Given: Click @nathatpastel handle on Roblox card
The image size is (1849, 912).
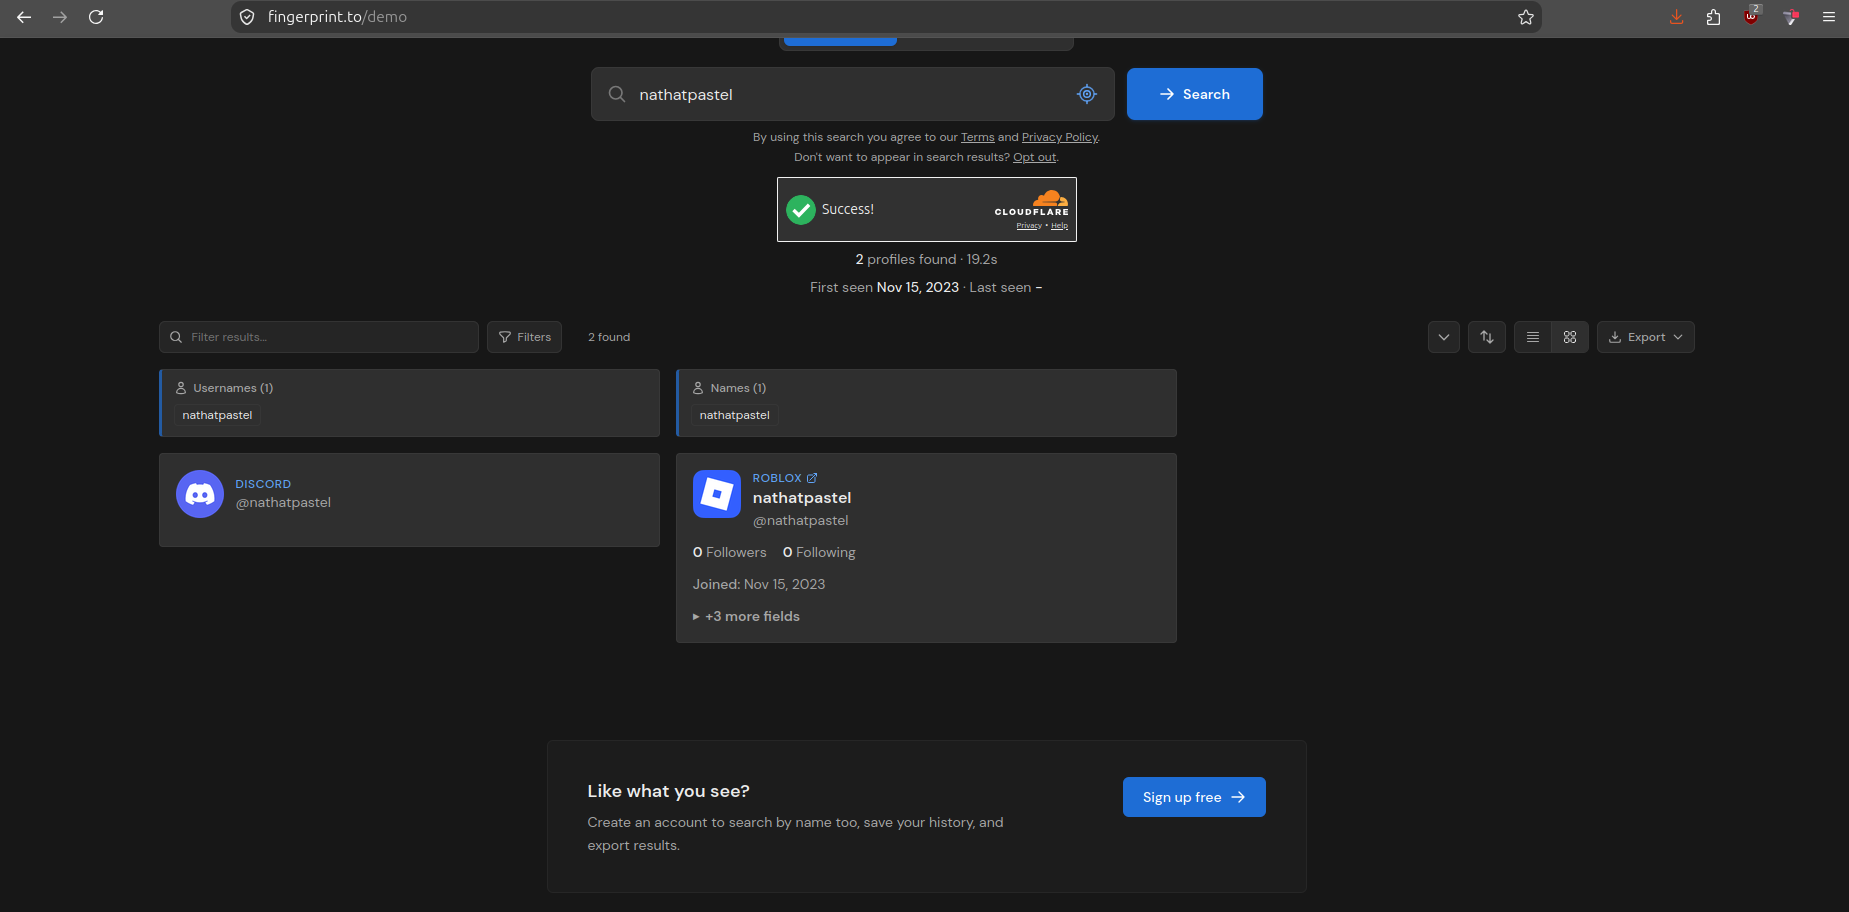Looking at the screenshot, I should coord(800,521).
